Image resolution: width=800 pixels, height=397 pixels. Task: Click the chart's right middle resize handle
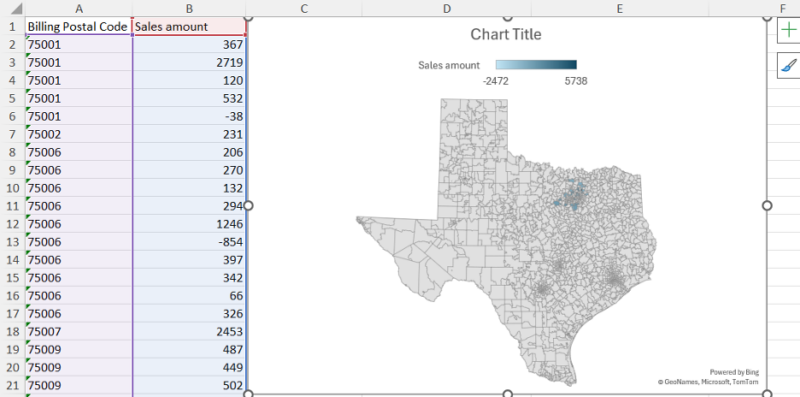tap(767, 205)
